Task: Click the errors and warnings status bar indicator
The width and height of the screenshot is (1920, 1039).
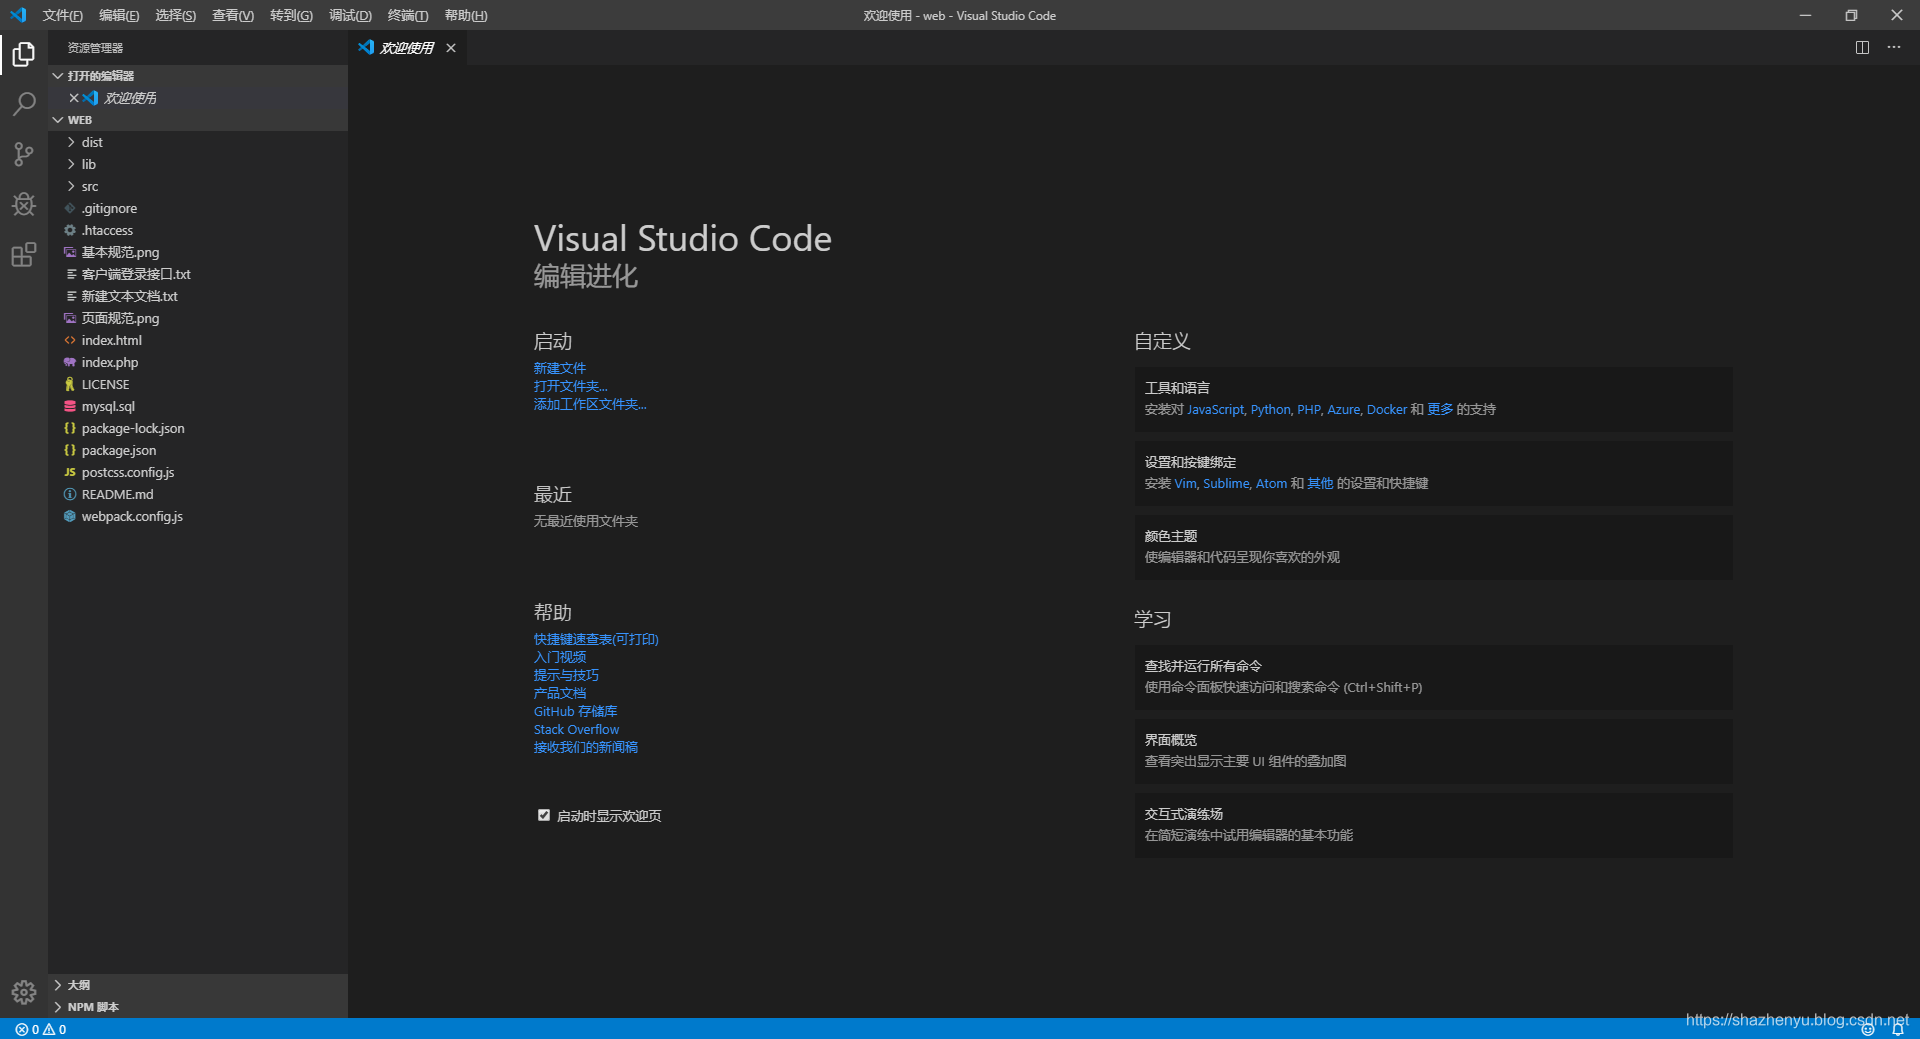Action: (40, 1029)
